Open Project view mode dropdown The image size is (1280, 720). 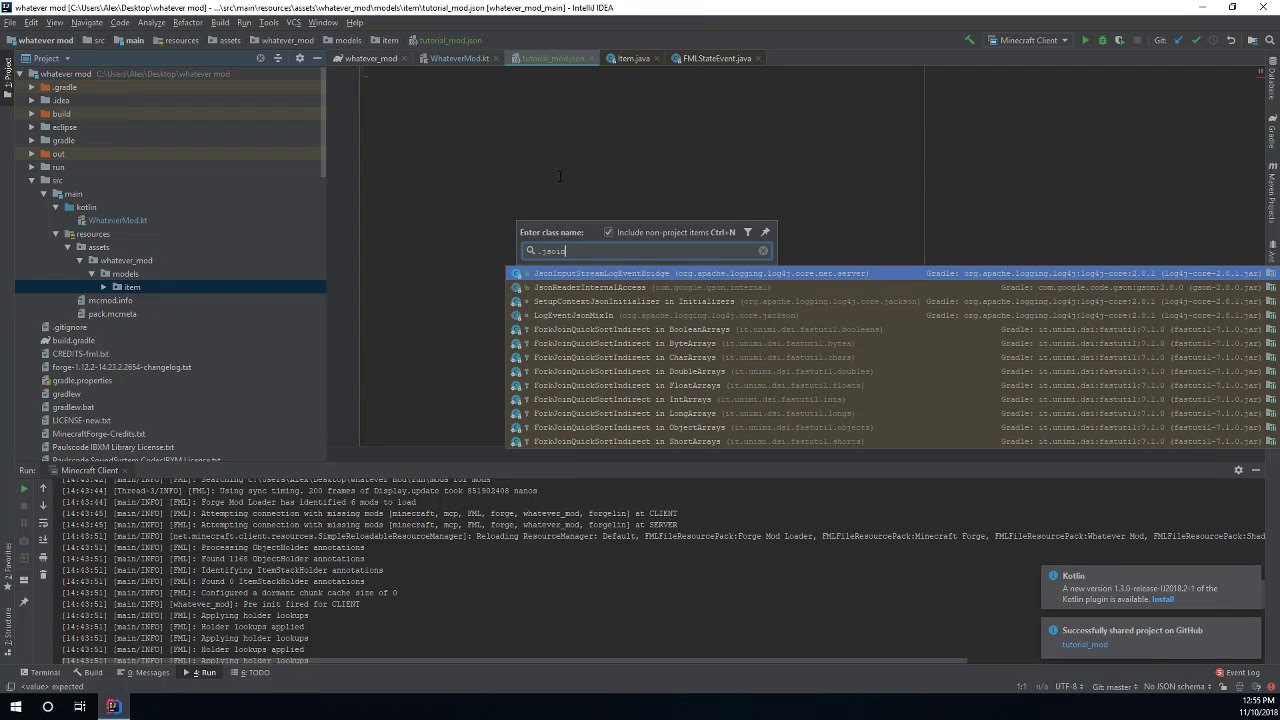[x=46, y=58]
